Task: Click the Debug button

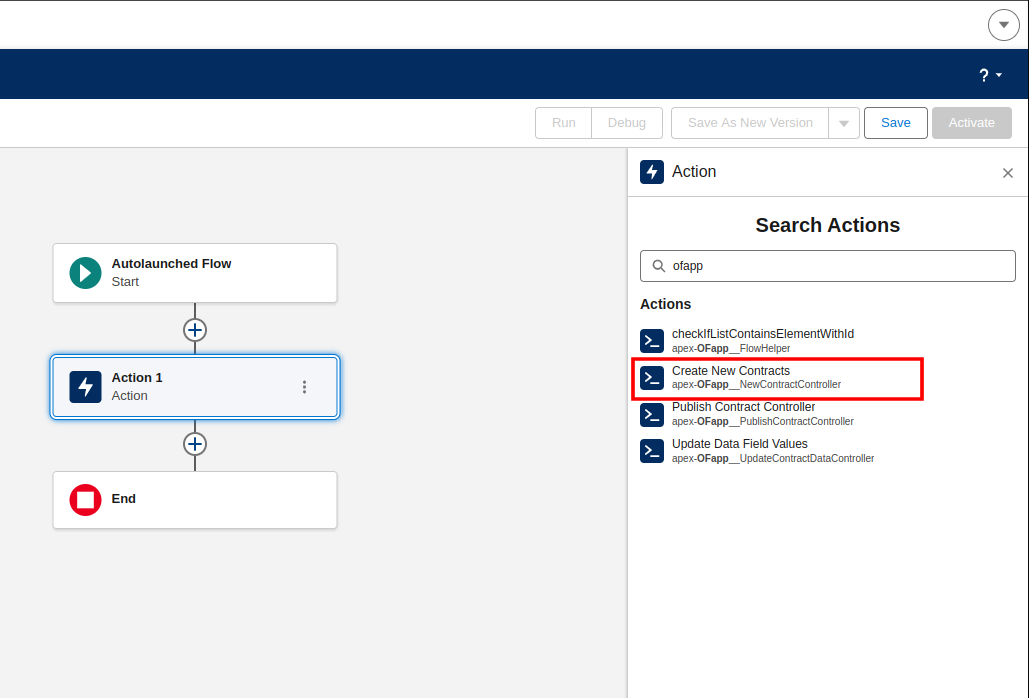Action: point(627,123)
